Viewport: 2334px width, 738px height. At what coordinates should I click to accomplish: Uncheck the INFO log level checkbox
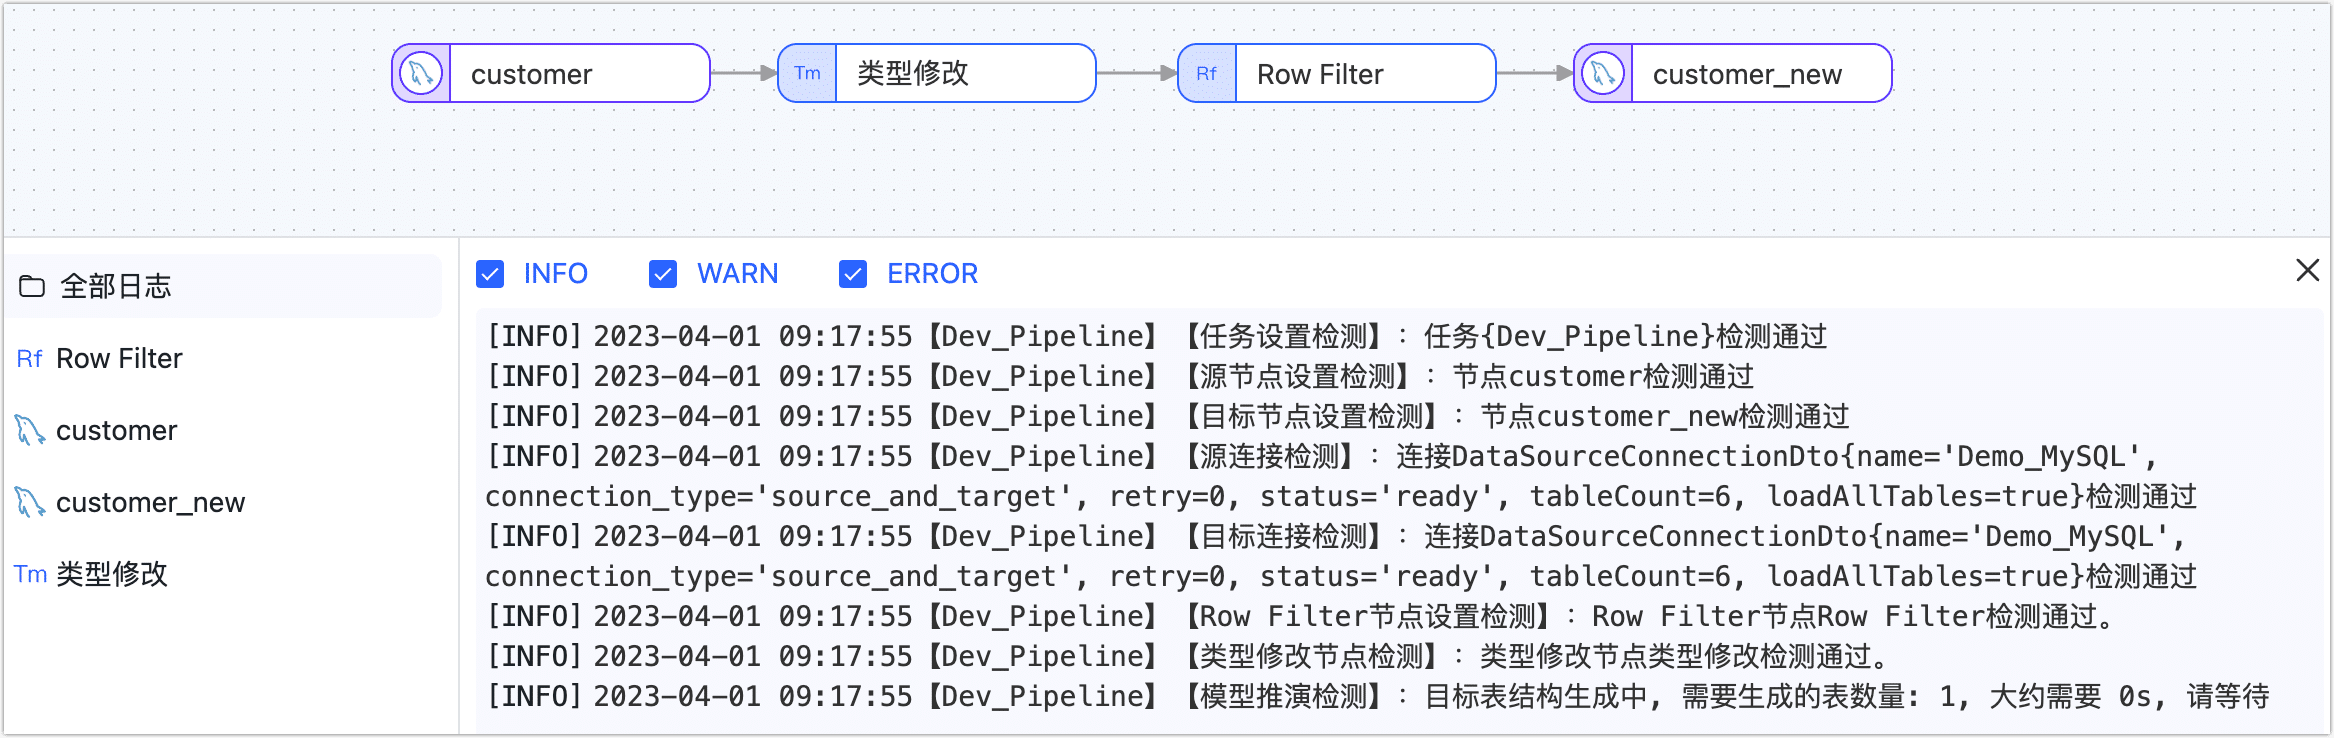pos(490,274)
